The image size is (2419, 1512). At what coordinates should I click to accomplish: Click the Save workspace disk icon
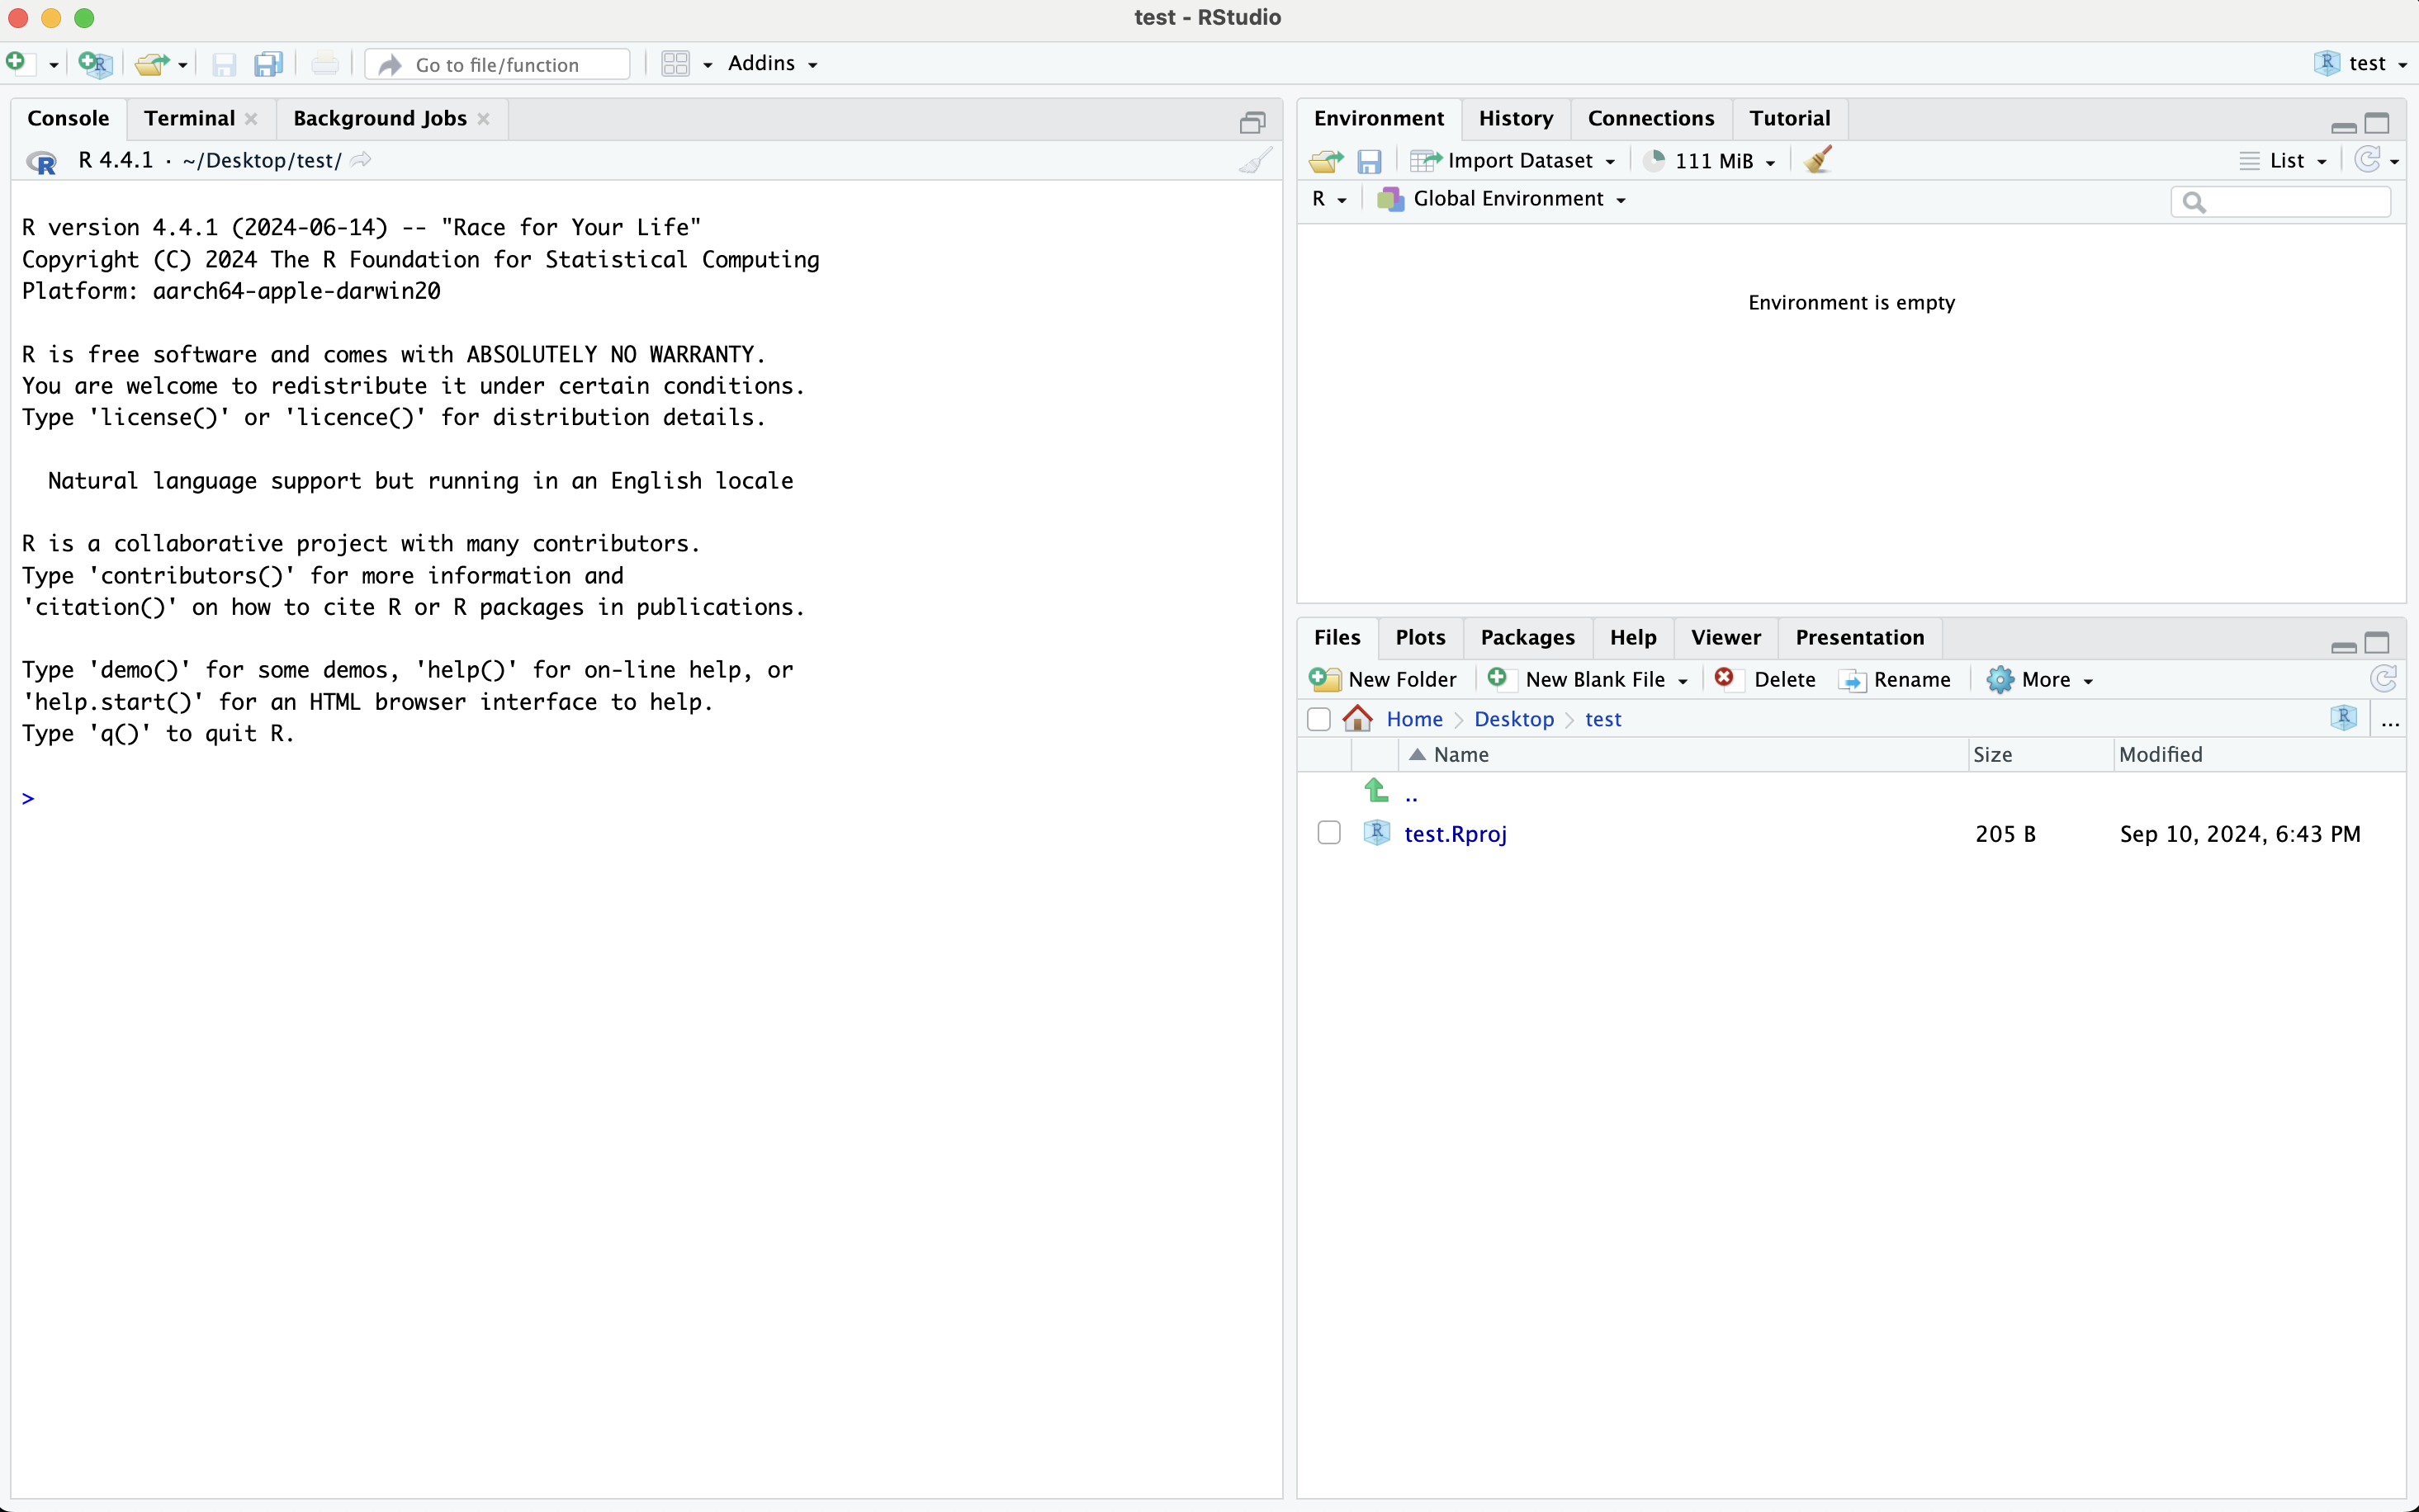coord(1368,161)
